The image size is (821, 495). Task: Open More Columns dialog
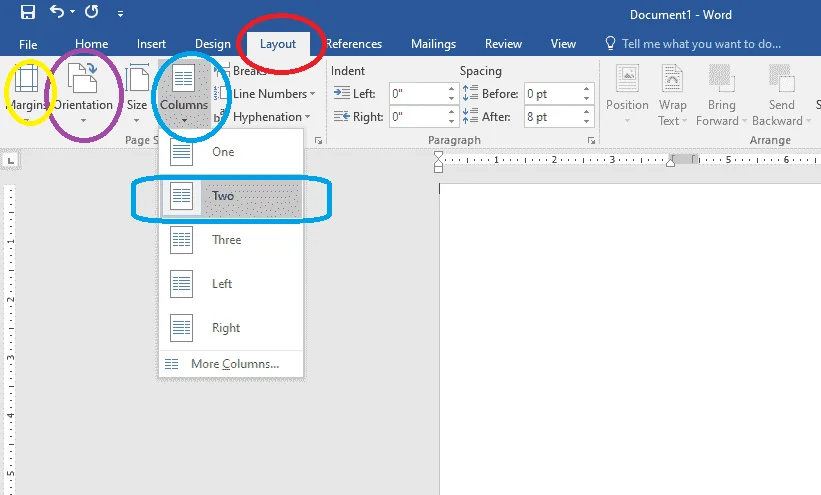231,364
